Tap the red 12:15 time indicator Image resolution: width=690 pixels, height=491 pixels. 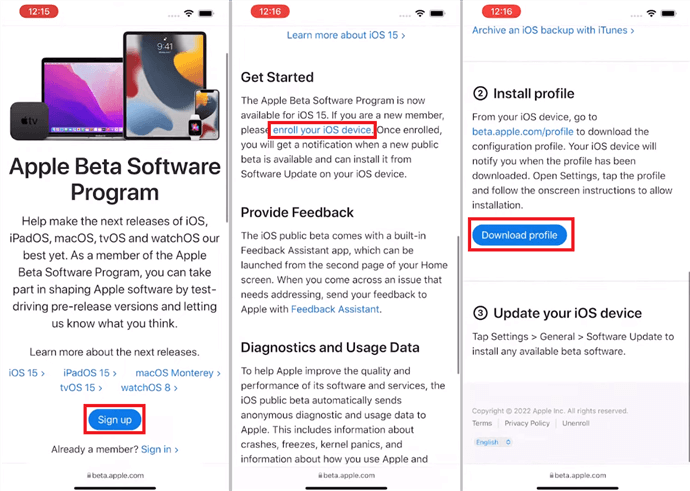click(x=39, y=11)
